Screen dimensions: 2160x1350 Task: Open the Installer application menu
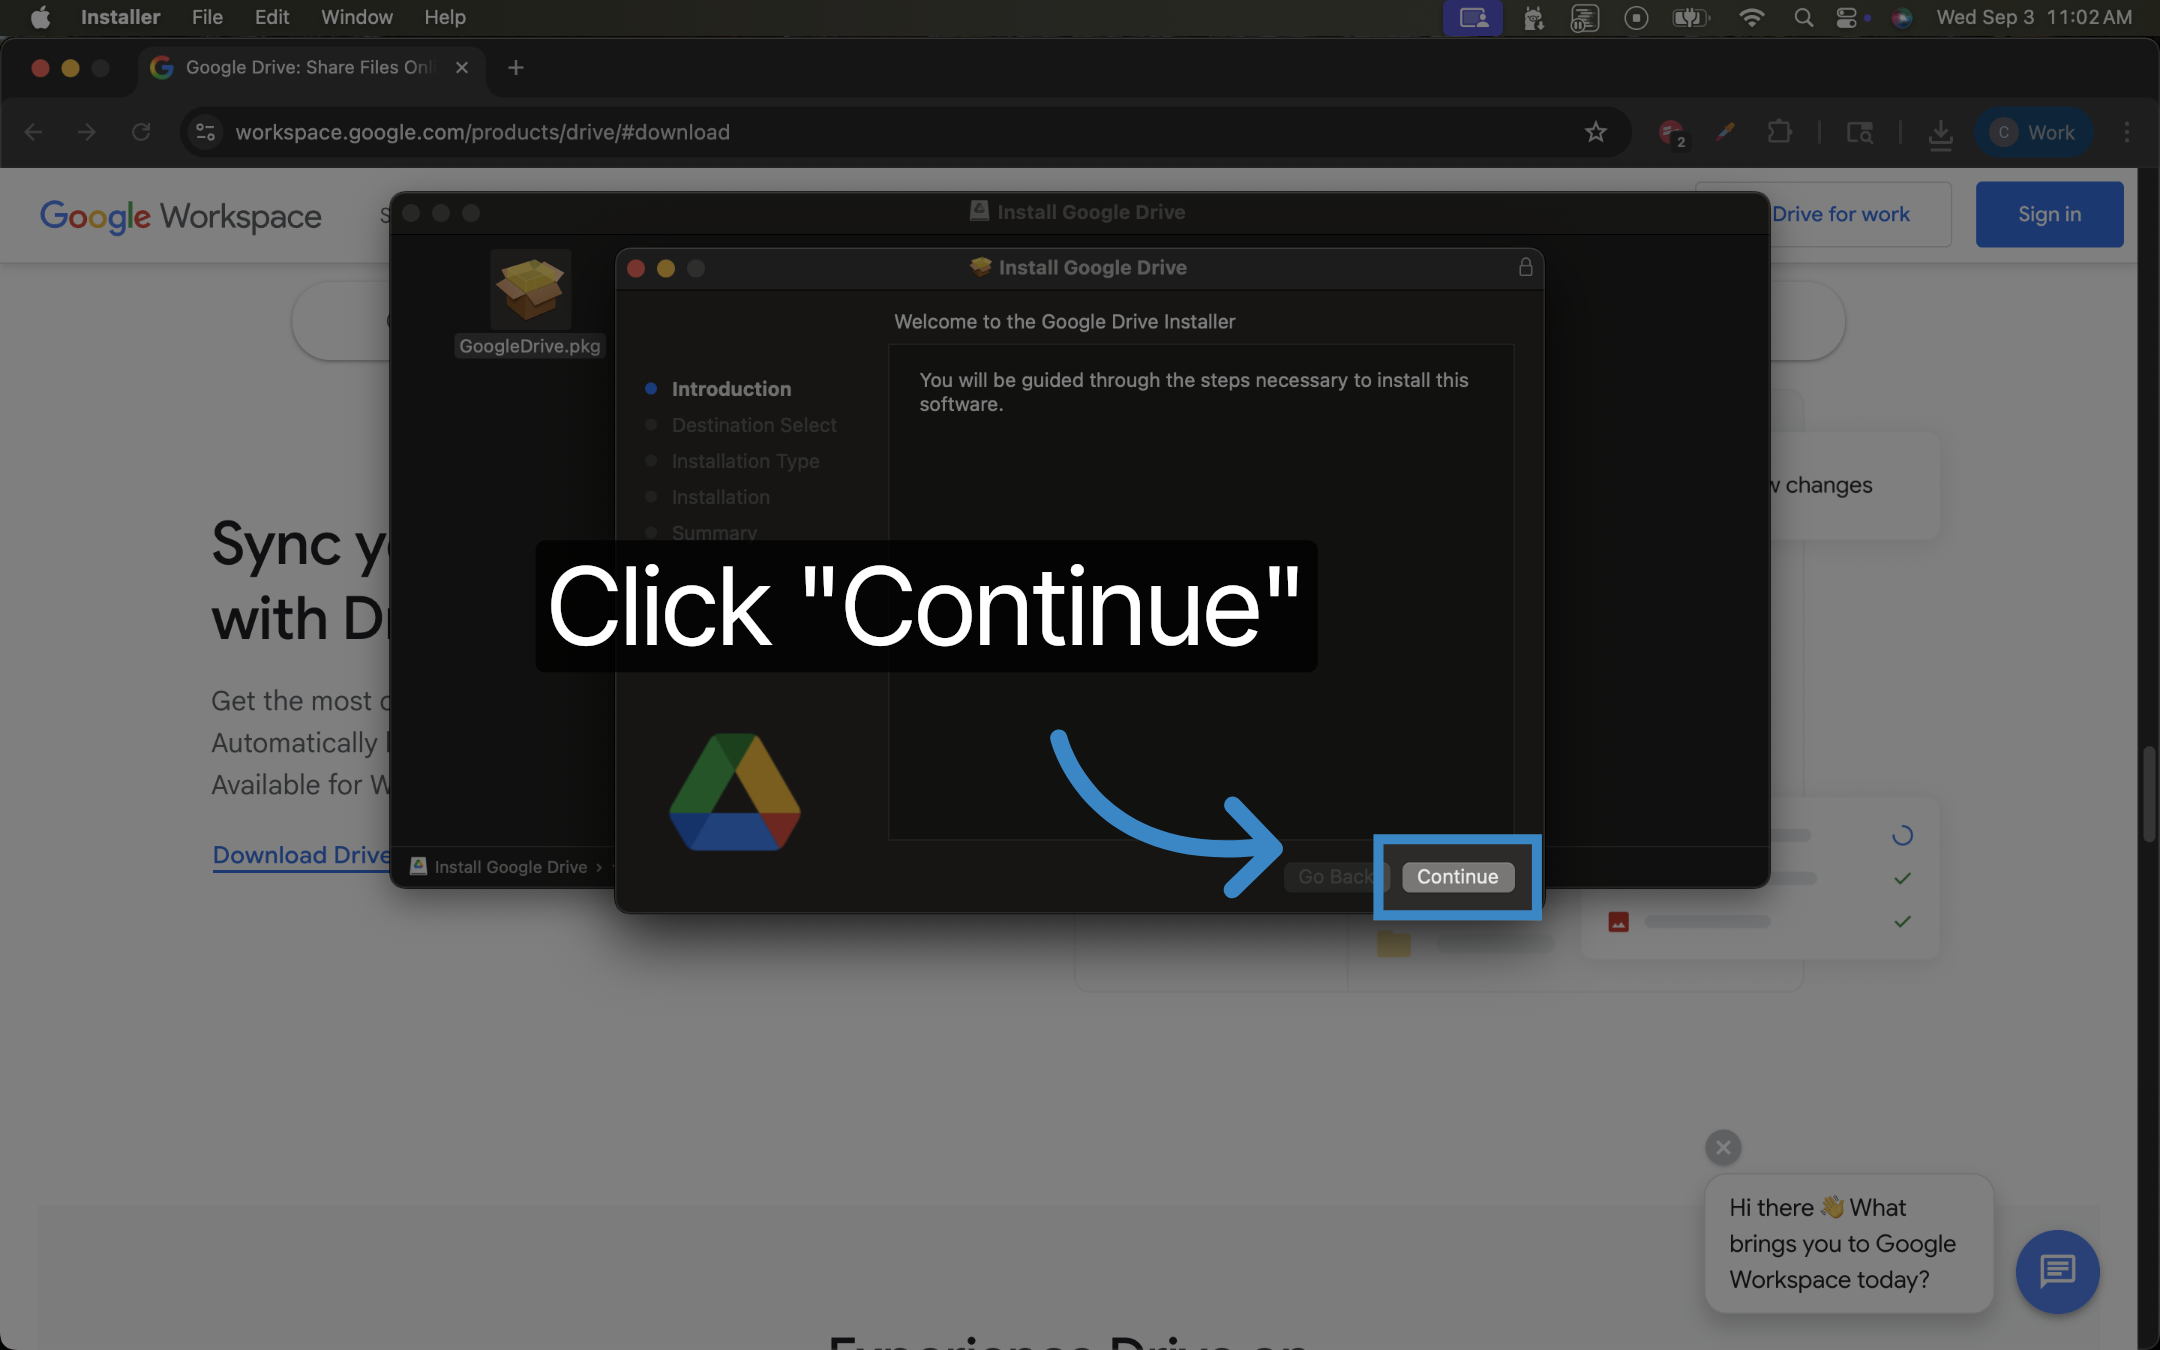click(120, 17)
